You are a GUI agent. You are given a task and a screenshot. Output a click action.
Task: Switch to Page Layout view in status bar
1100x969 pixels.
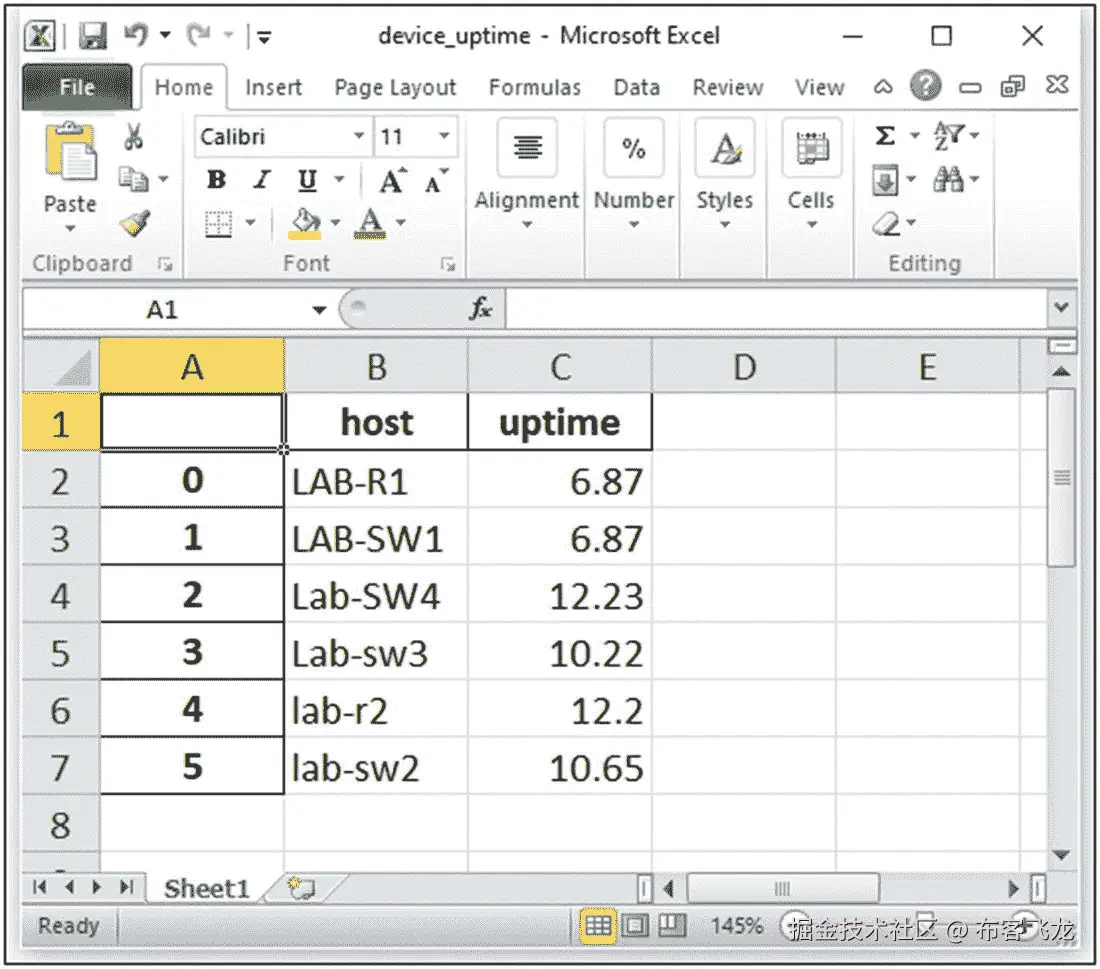[x=635, y=926]
